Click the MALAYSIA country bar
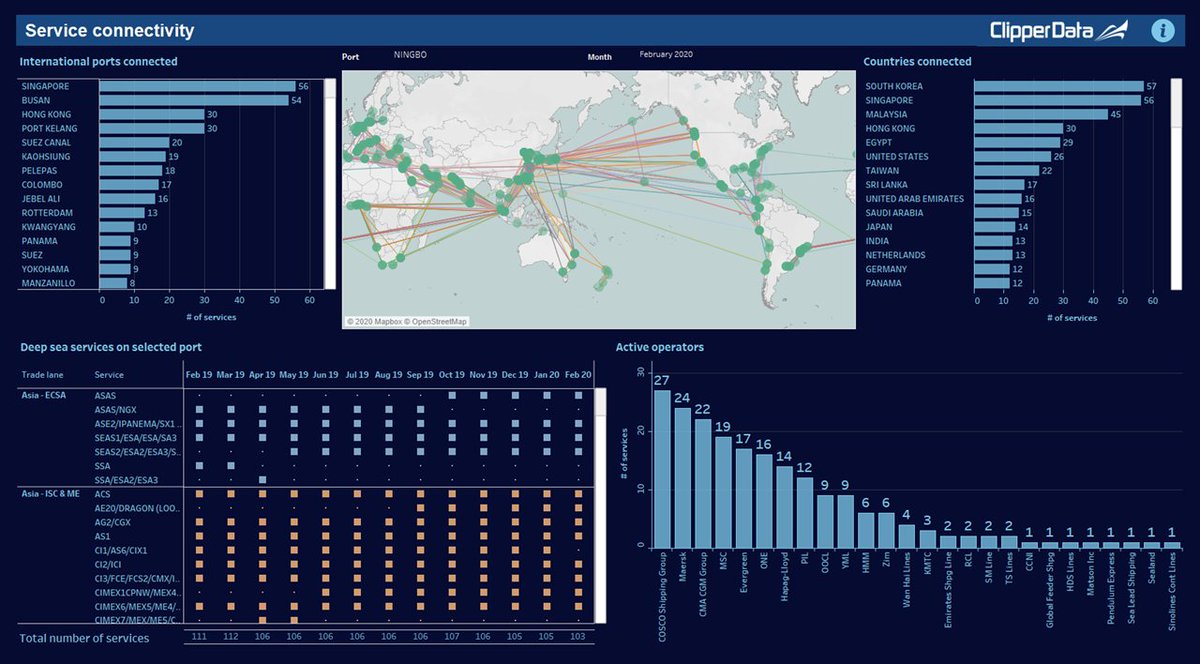Viewport: 1200px width, 664px height. (1041, 115)
